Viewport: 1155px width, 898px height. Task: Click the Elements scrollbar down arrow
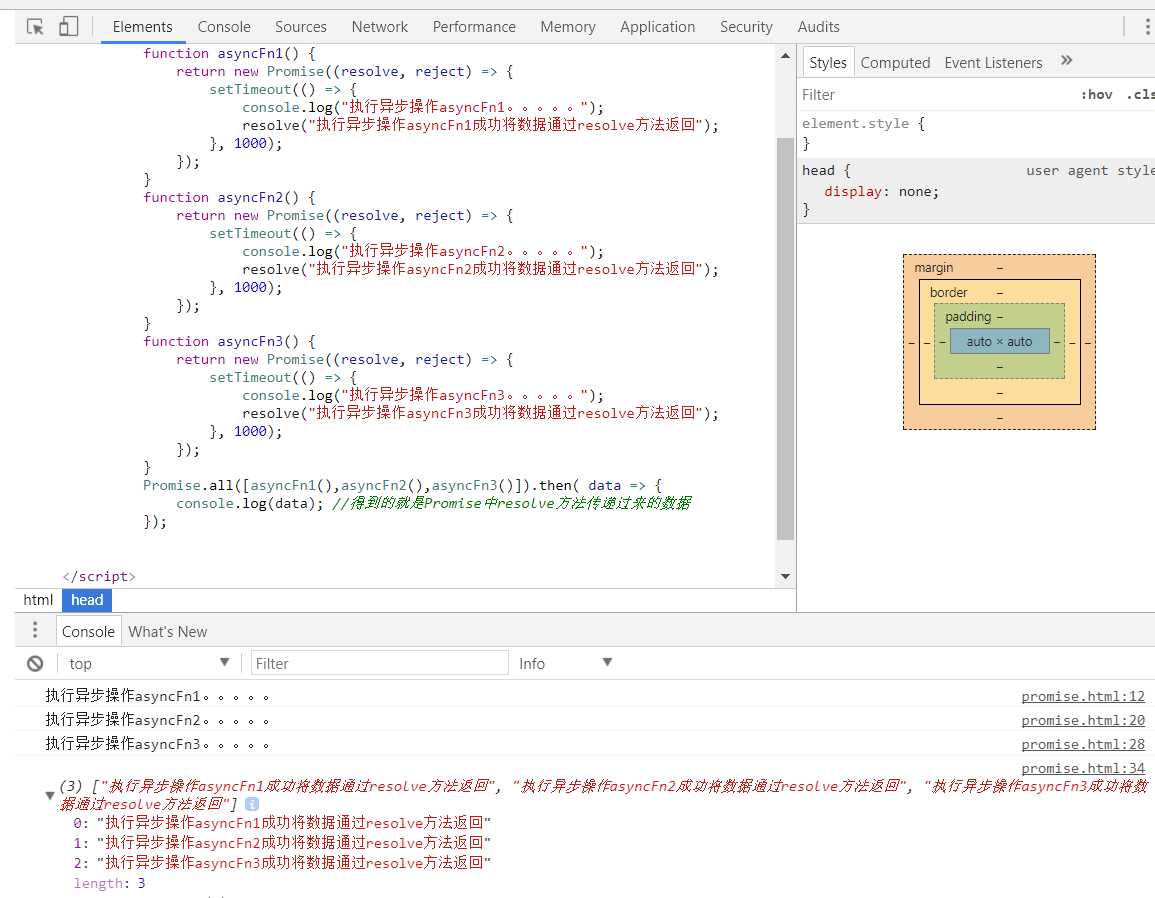point(785,576)
